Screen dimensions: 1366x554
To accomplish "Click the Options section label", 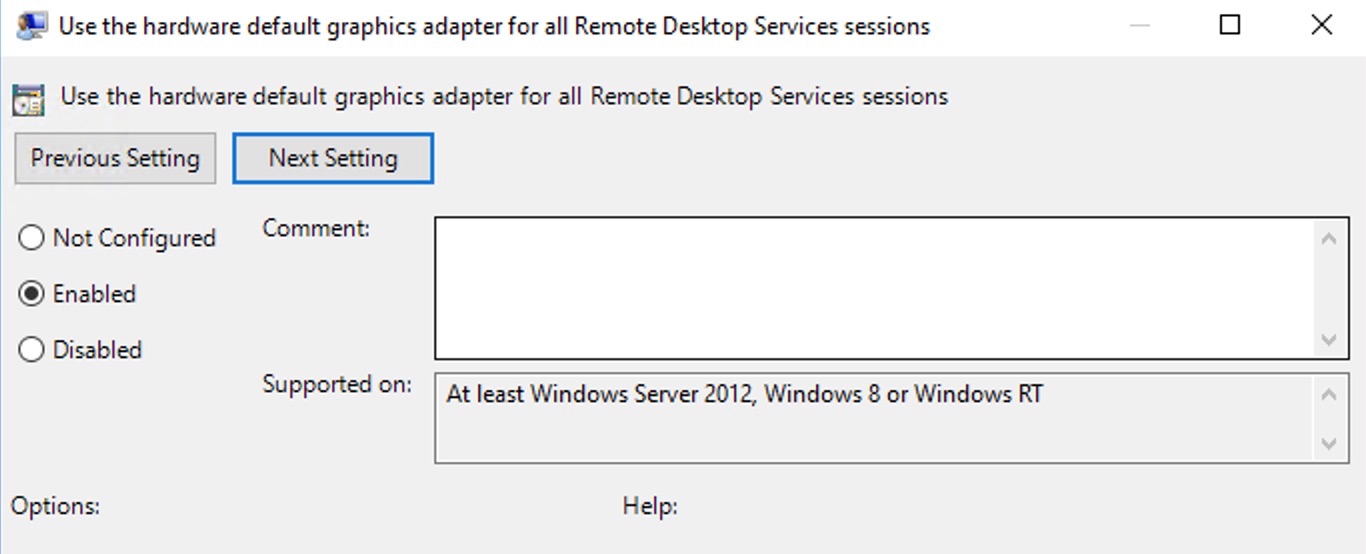I will pos(55,506).
